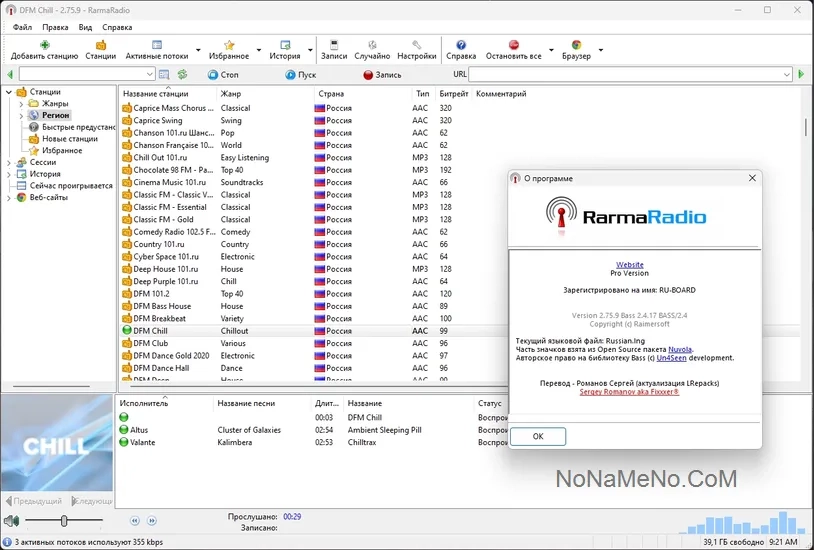
Task: Click the Добавить станцию toolbar icon
Action: coord(44,45)
